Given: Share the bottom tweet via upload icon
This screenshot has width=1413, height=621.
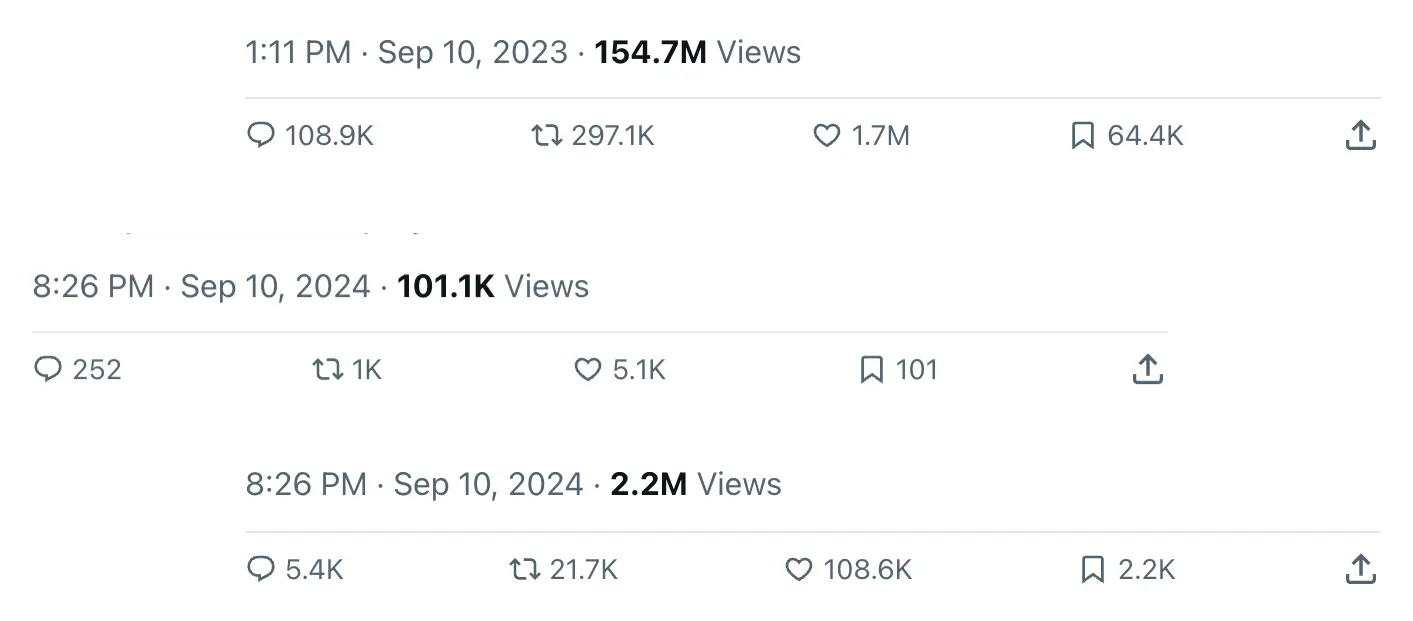Looking at the screenshot, I should click(x=1360, y=569).
